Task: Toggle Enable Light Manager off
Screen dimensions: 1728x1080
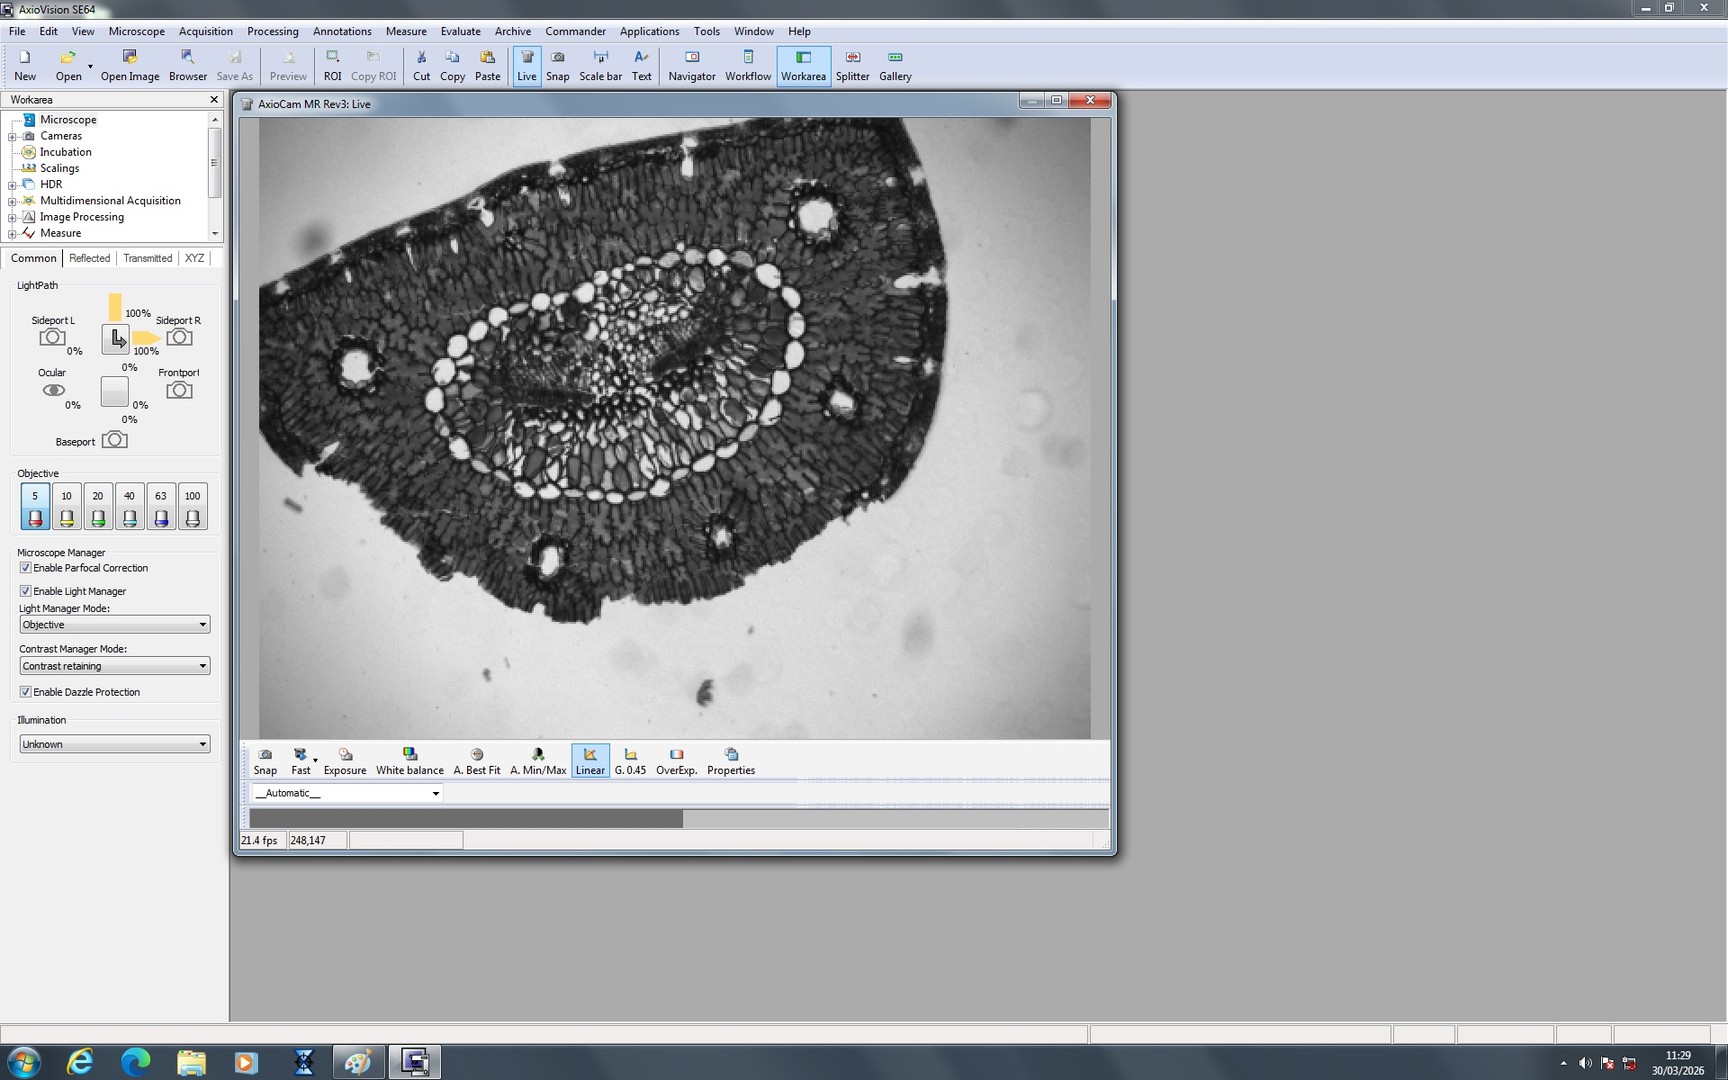Action: coord(25,591)
